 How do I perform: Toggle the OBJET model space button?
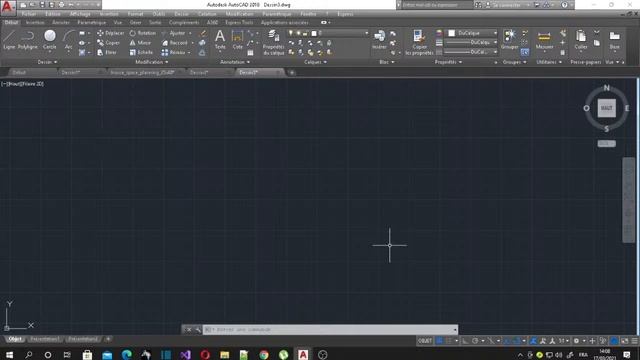point(425,341)
